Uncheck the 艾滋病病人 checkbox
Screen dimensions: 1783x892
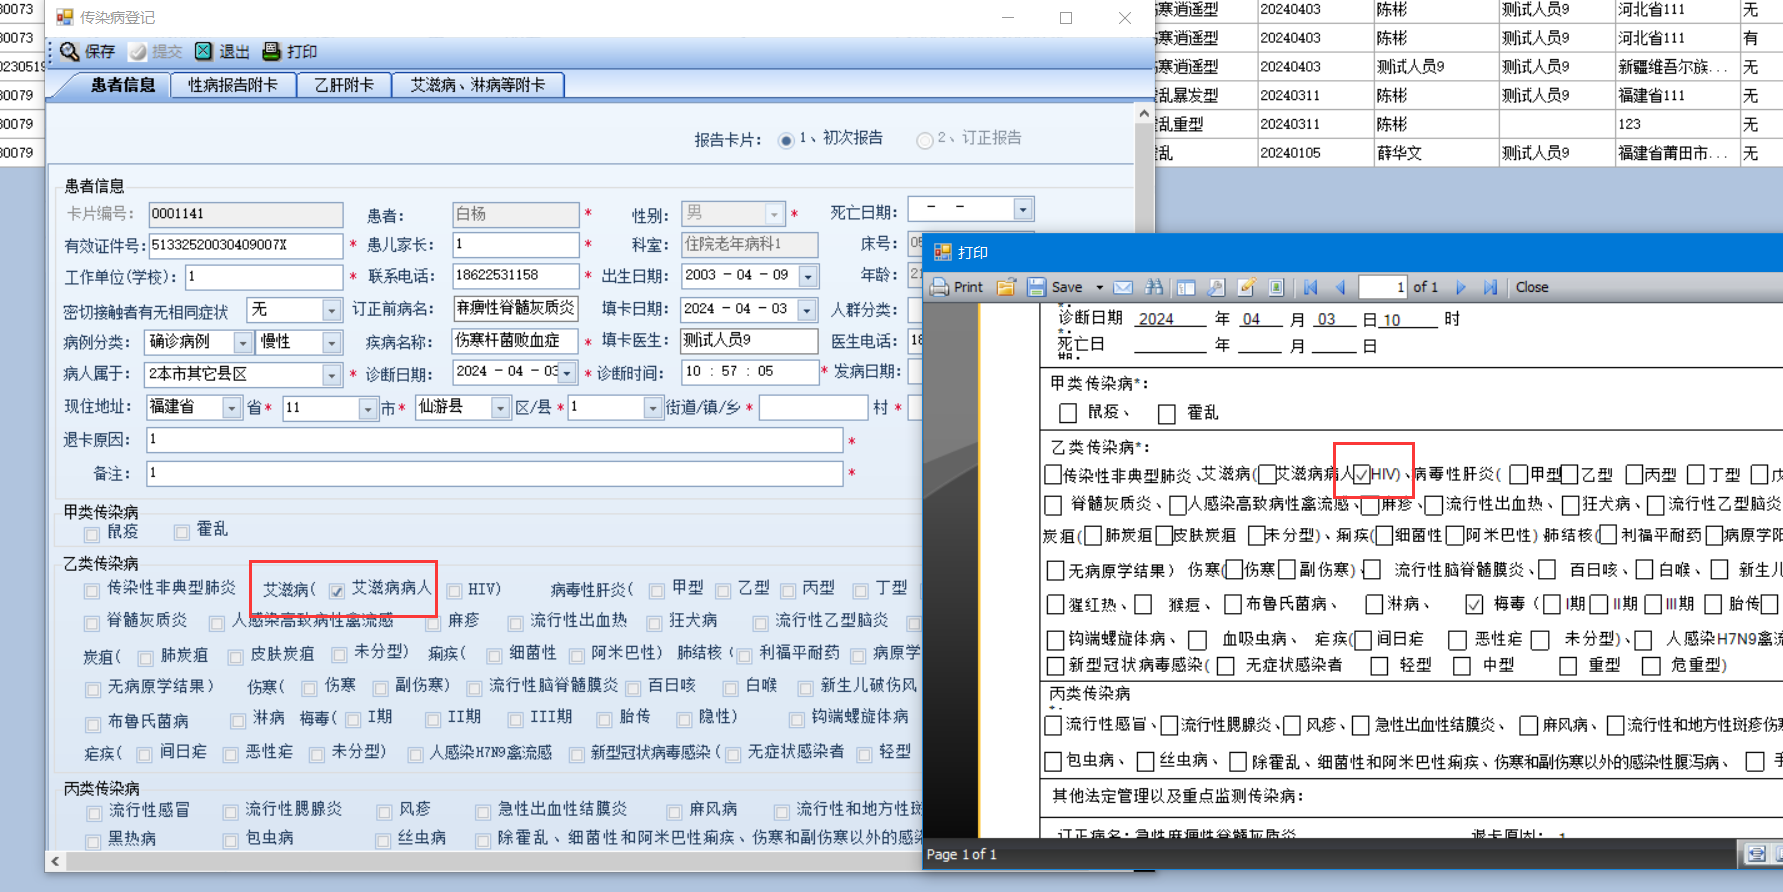tap(337, 591)
